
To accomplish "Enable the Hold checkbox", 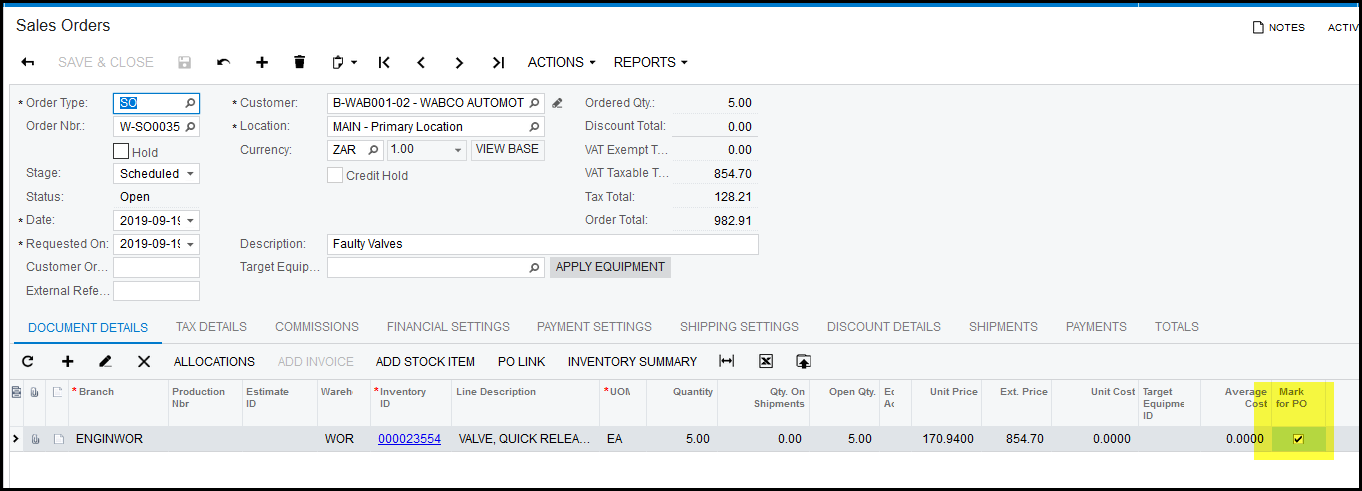I will coord(121,152).
